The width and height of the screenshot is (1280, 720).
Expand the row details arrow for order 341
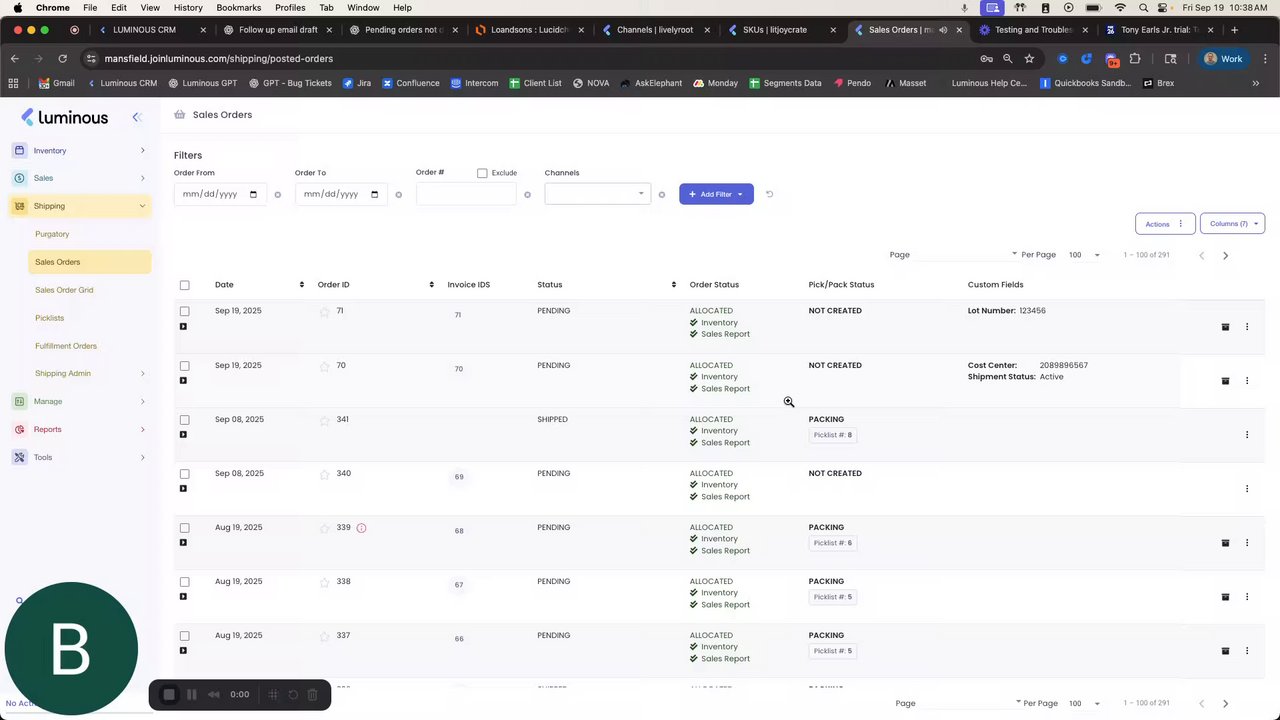click(x=183, y=435)
